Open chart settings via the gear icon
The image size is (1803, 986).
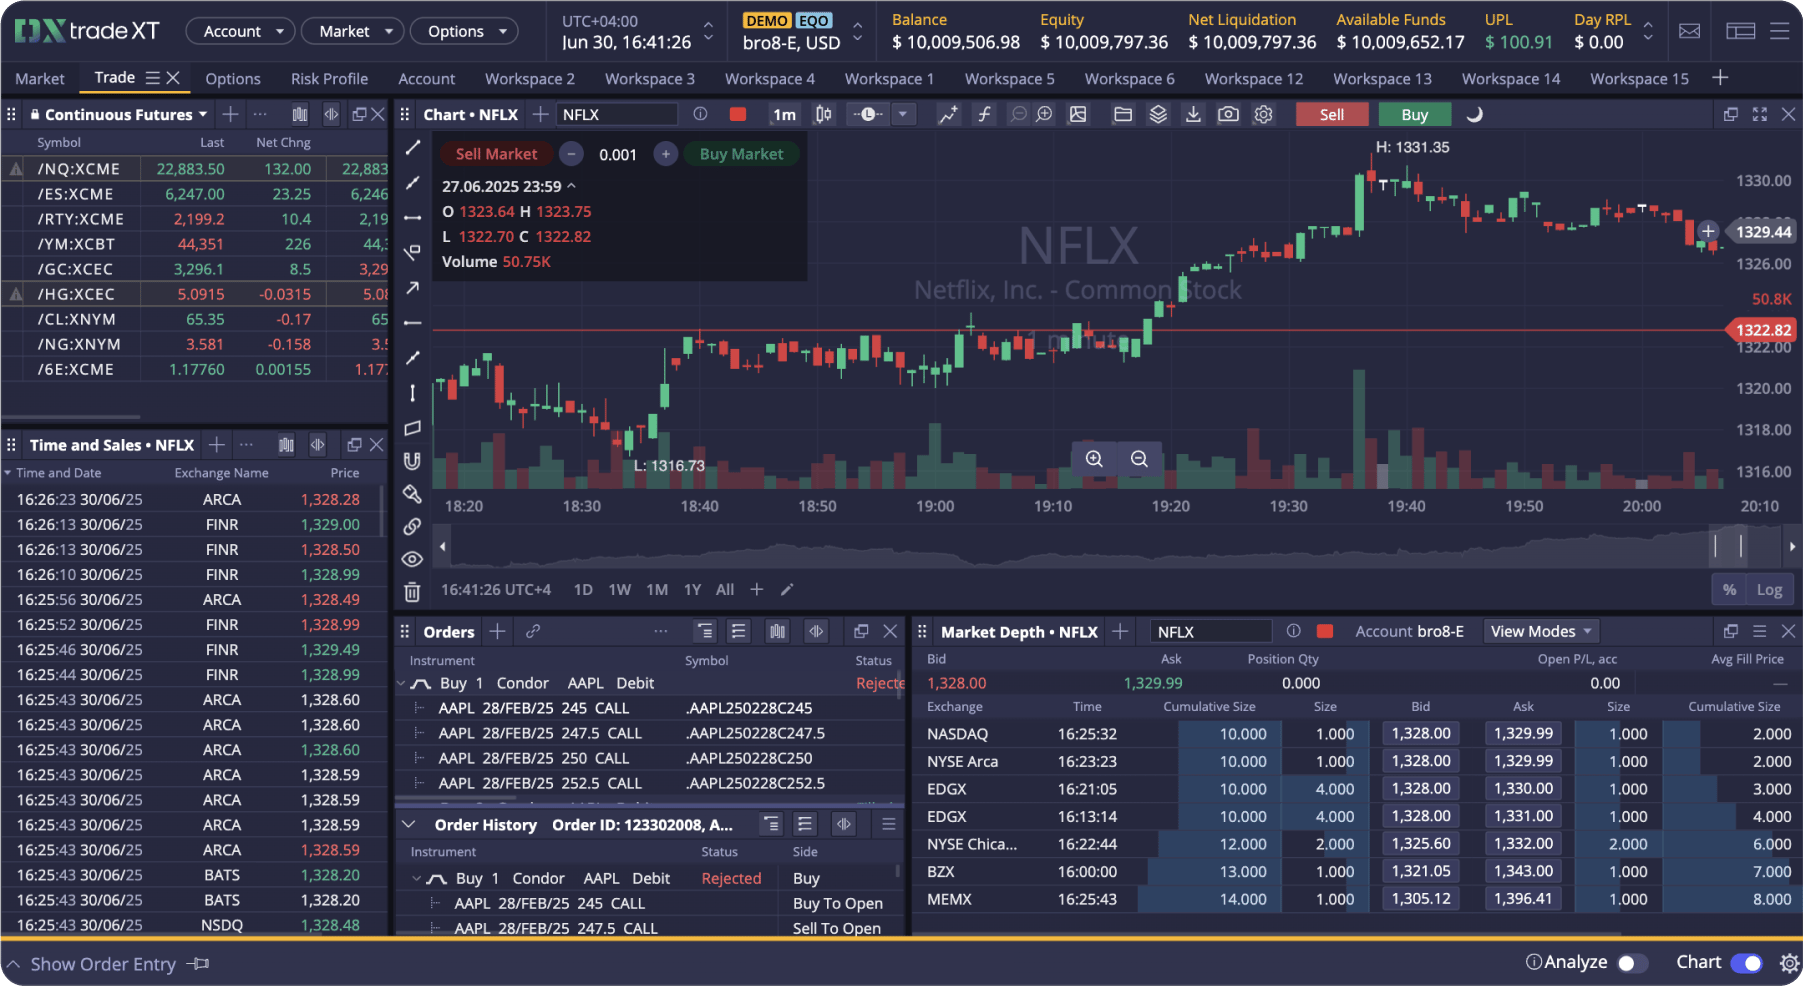1263,114
